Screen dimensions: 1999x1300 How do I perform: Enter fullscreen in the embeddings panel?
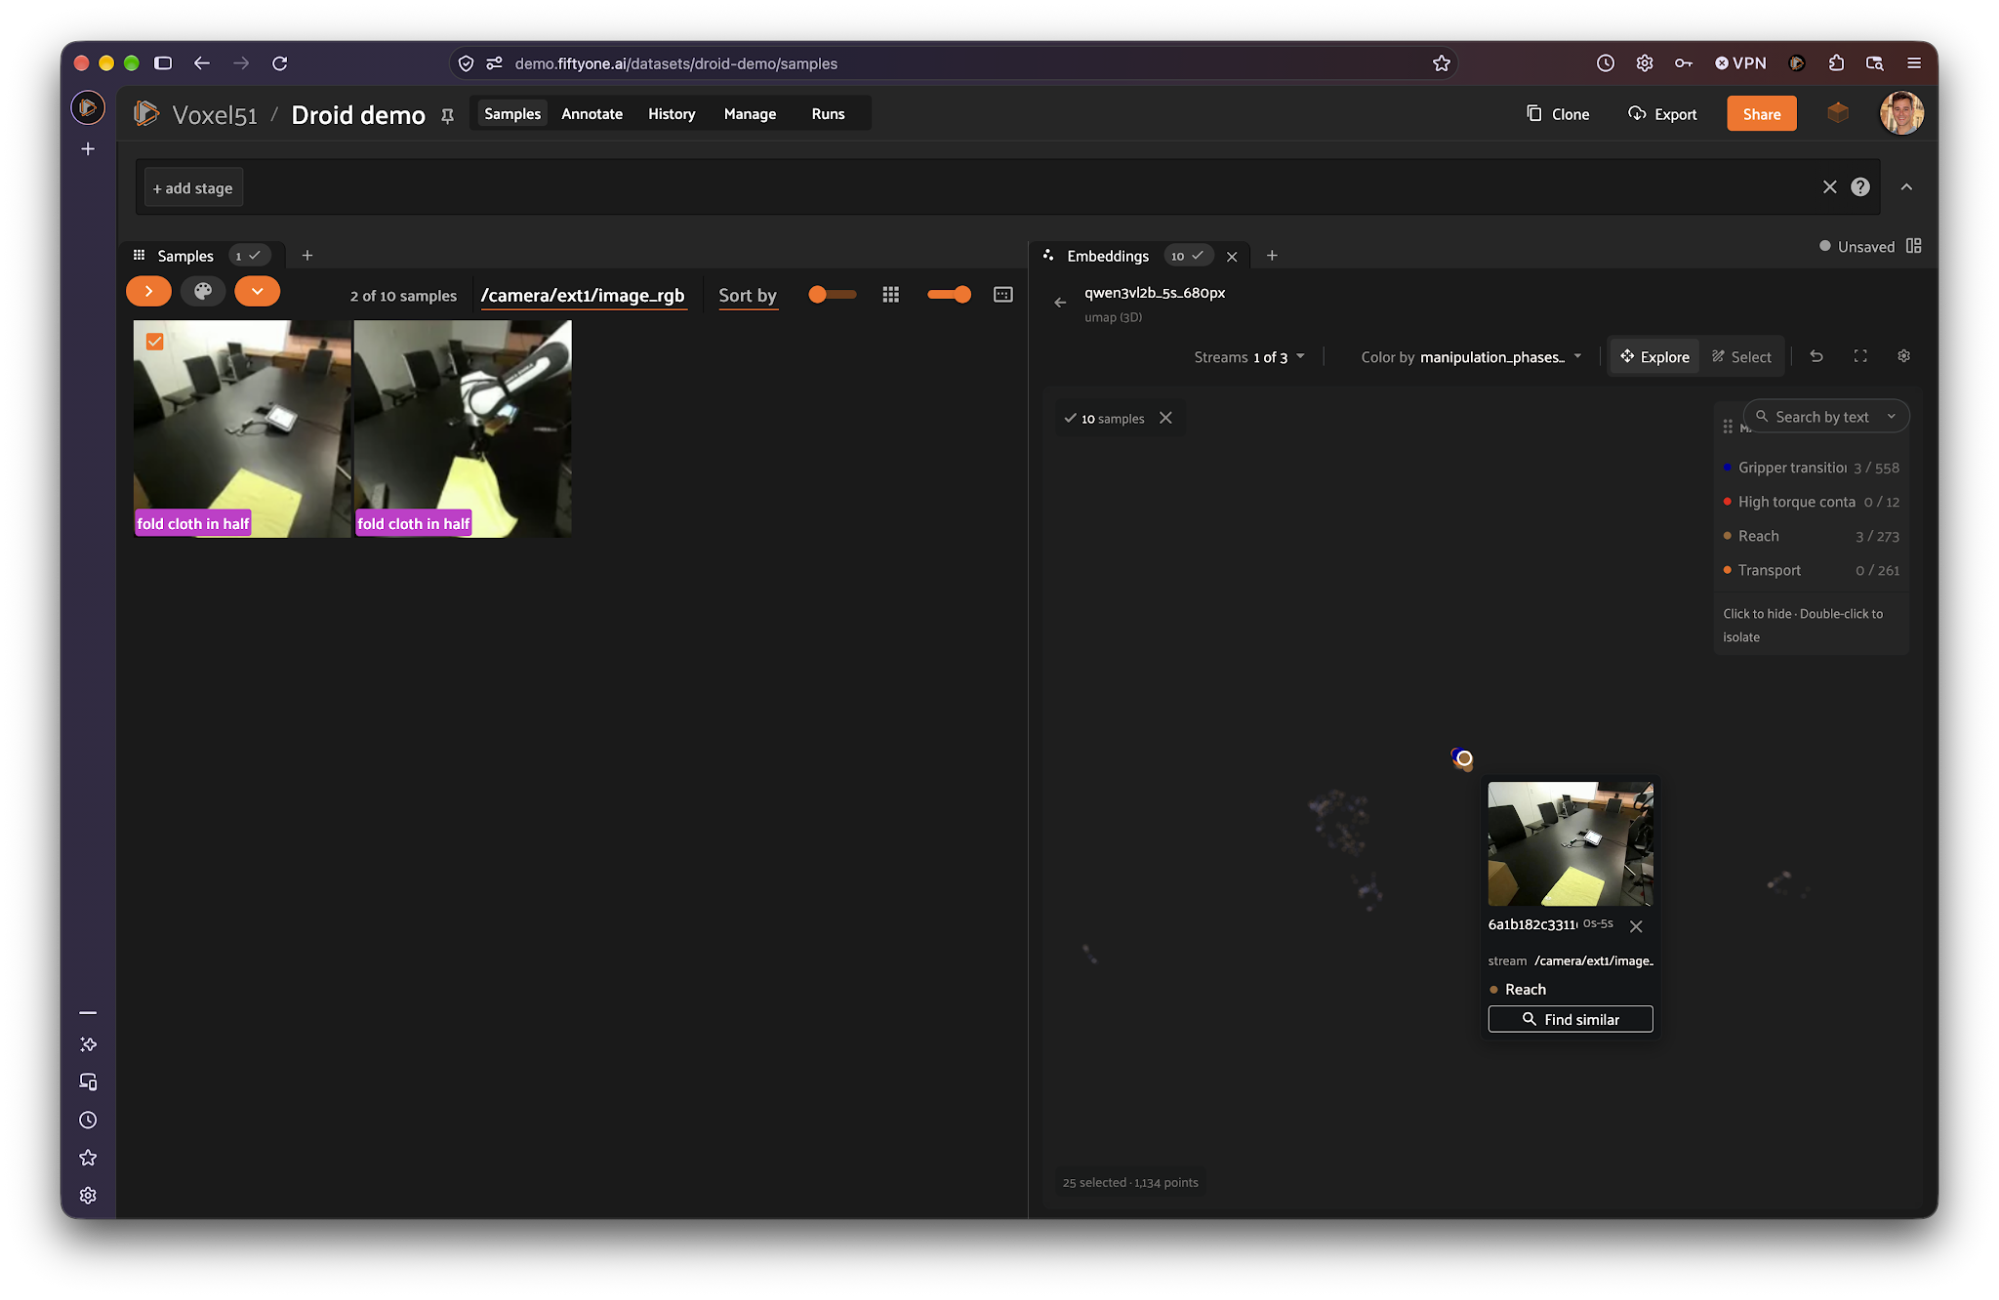1860,356
